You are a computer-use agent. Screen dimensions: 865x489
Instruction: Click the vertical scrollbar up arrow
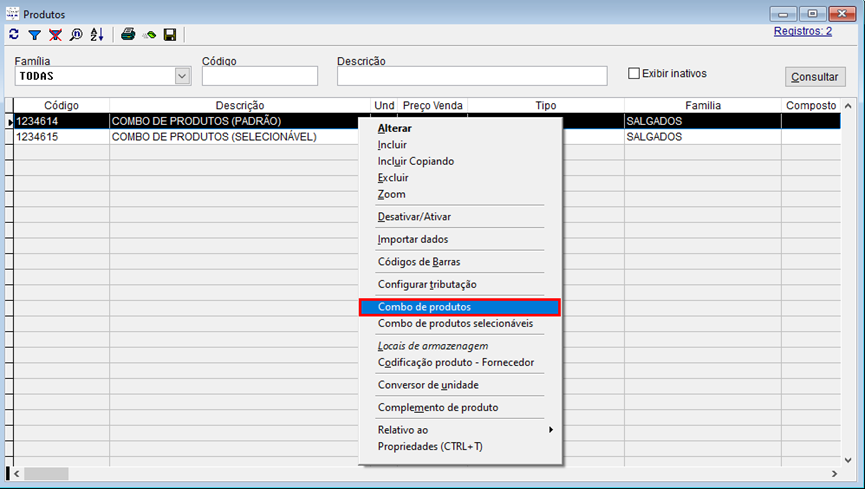(848, 105)
